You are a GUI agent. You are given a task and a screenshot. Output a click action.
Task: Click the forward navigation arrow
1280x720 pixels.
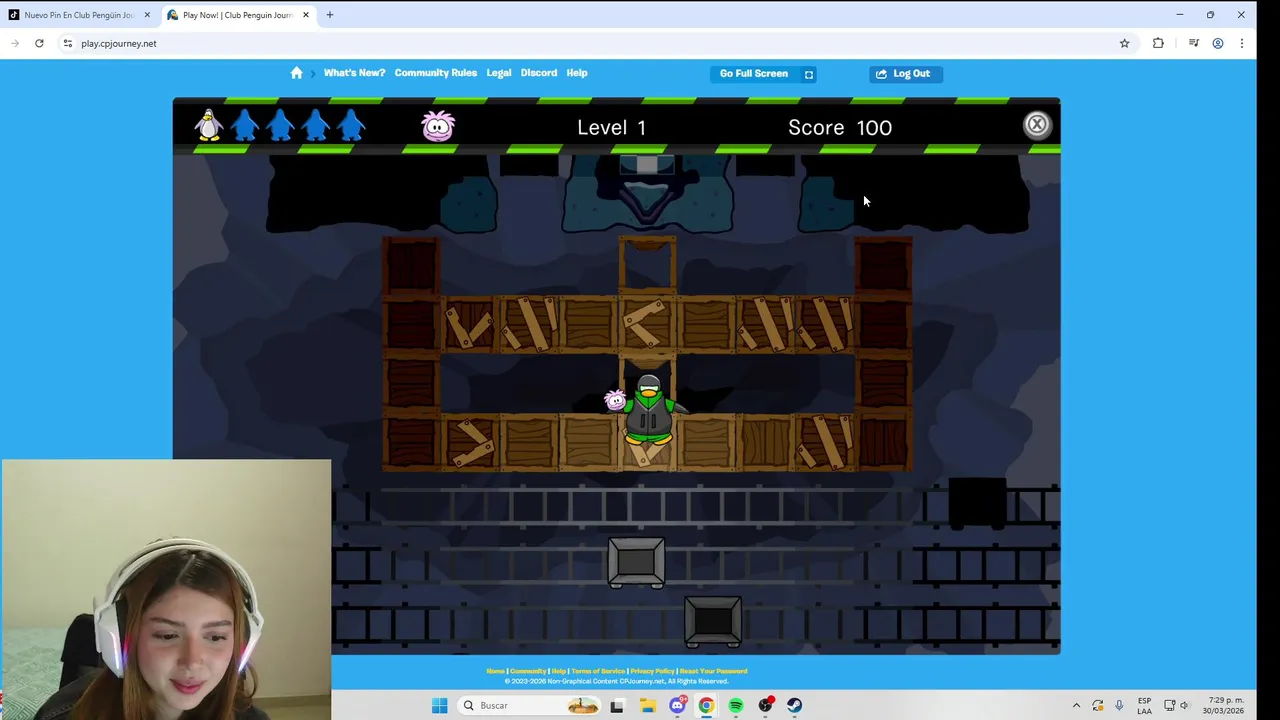point(15,43)
